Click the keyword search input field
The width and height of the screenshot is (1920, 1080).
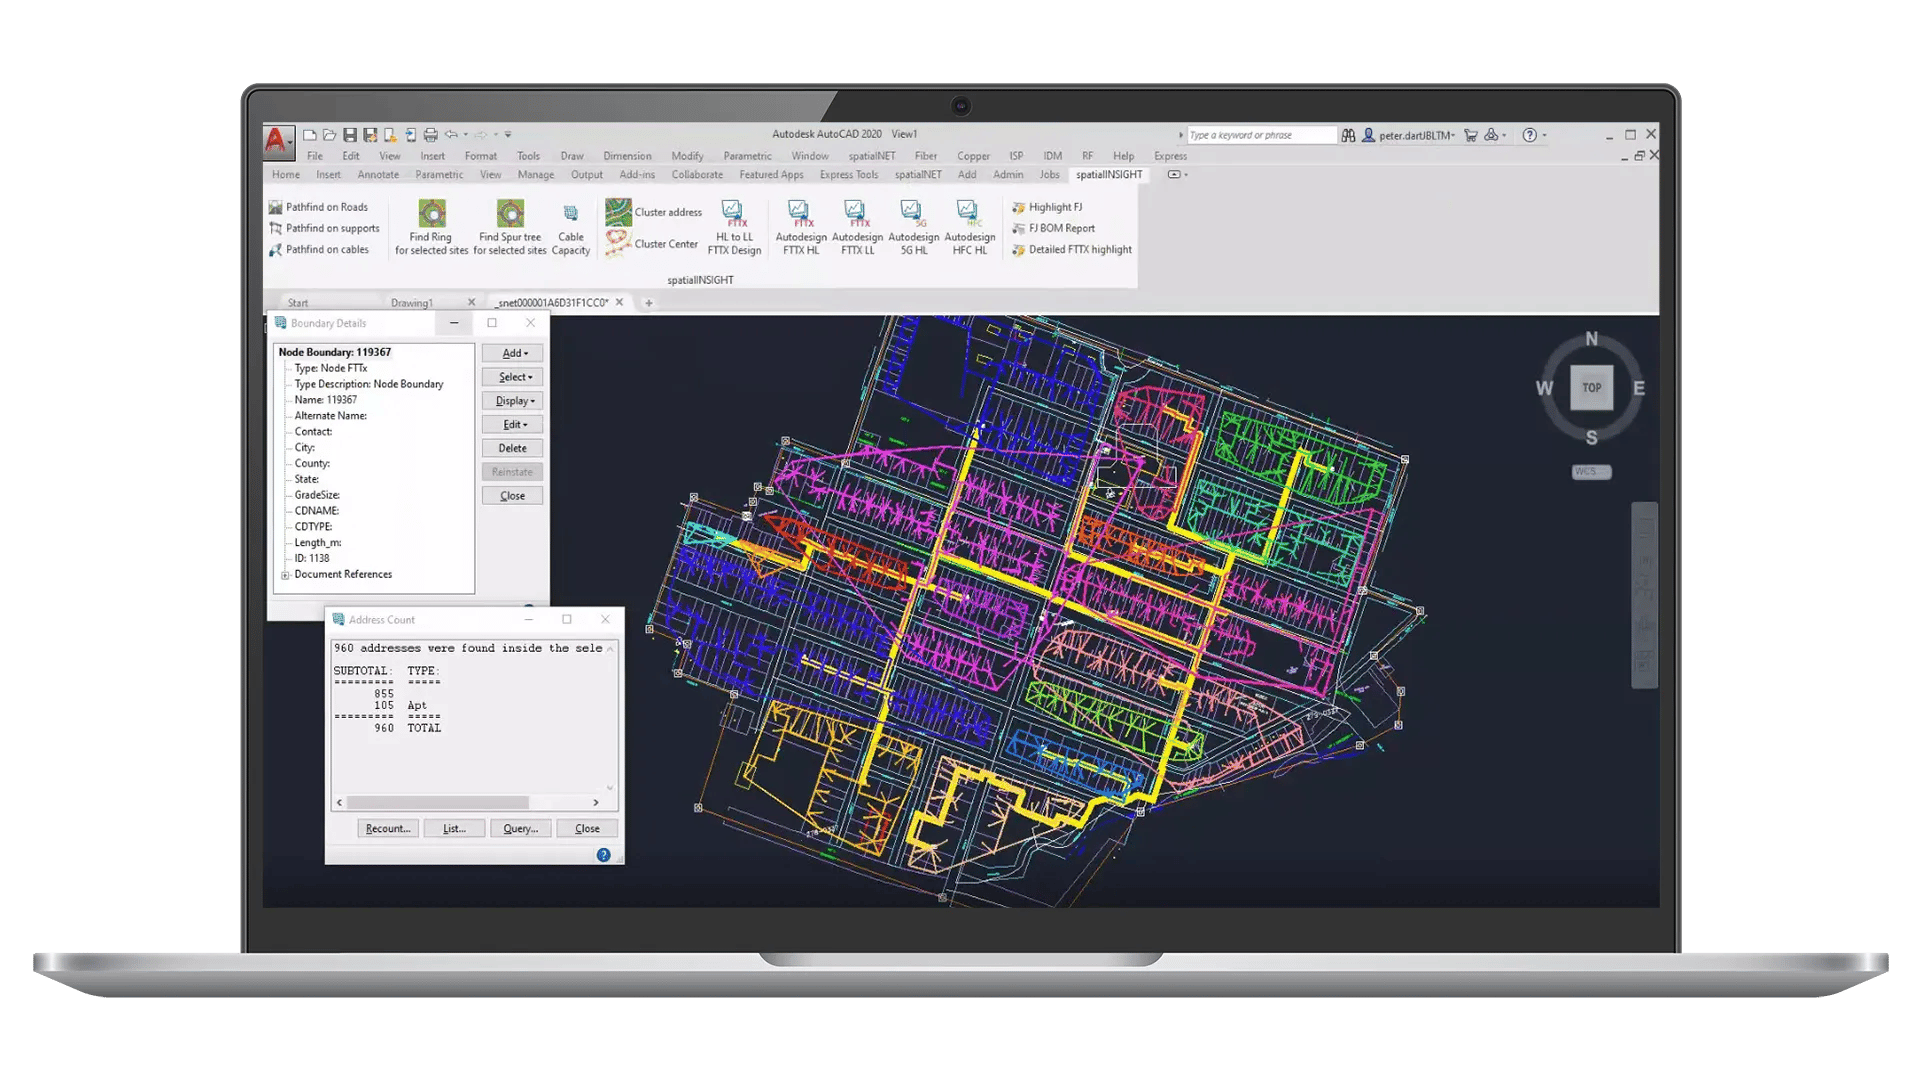pyautogui.click(x=1261, y=135)
